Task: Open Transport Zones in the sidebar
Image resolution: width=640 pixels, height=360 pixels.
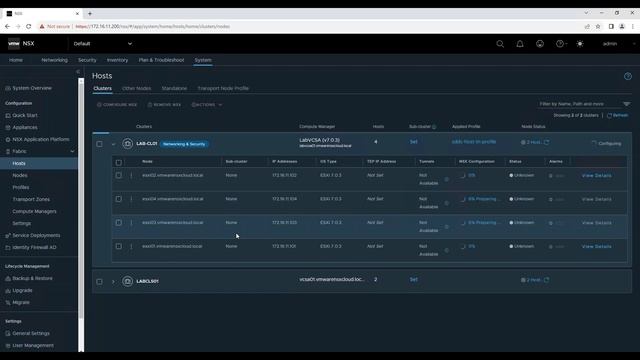Action: 31,200
